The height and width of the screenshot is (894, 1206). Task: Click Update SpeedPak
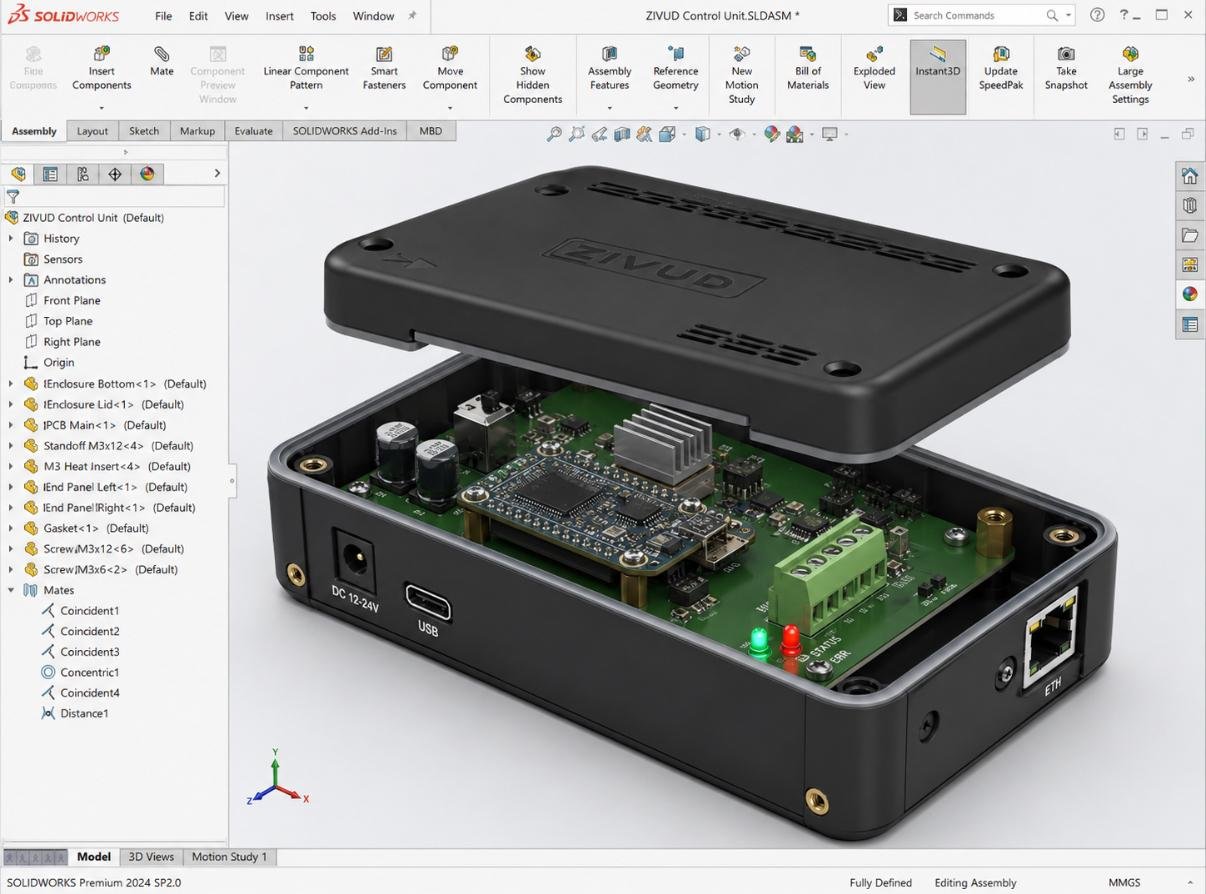click(x=1000, y=69)
